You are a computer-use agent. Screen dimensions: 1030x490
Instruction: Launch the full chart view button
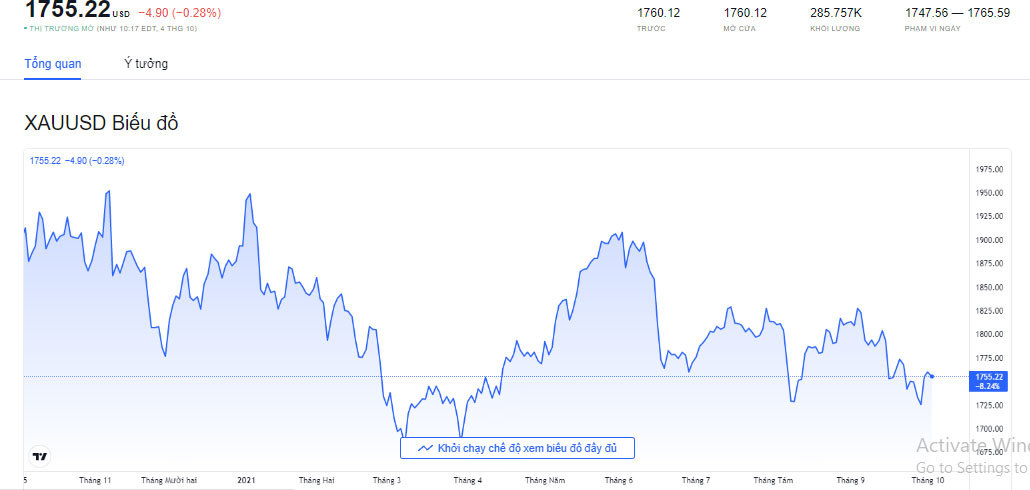click(x=517, y=448)
